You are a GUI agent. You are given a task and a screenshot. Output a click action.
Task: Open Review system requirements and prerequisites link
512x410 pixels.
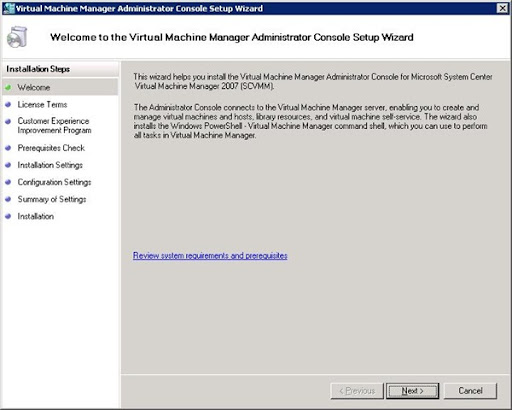coord(210,256)
